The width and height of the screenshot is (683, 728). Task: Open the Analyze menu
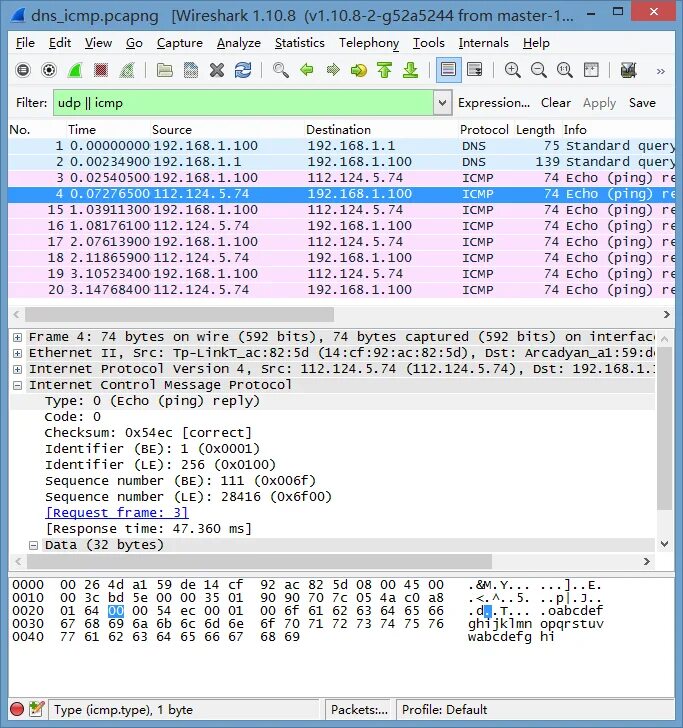pos(239,43)
